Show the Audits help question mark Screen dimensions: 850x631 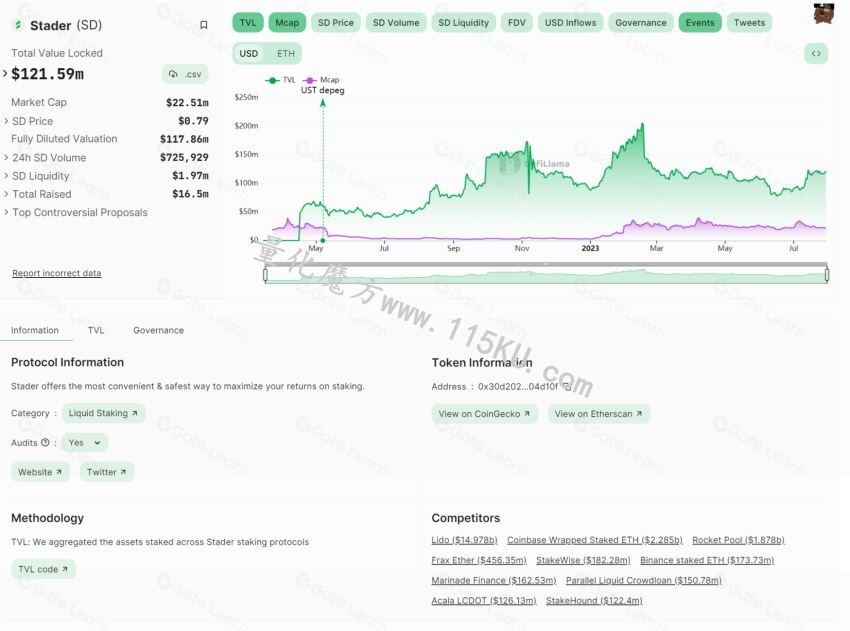point(45,442)
